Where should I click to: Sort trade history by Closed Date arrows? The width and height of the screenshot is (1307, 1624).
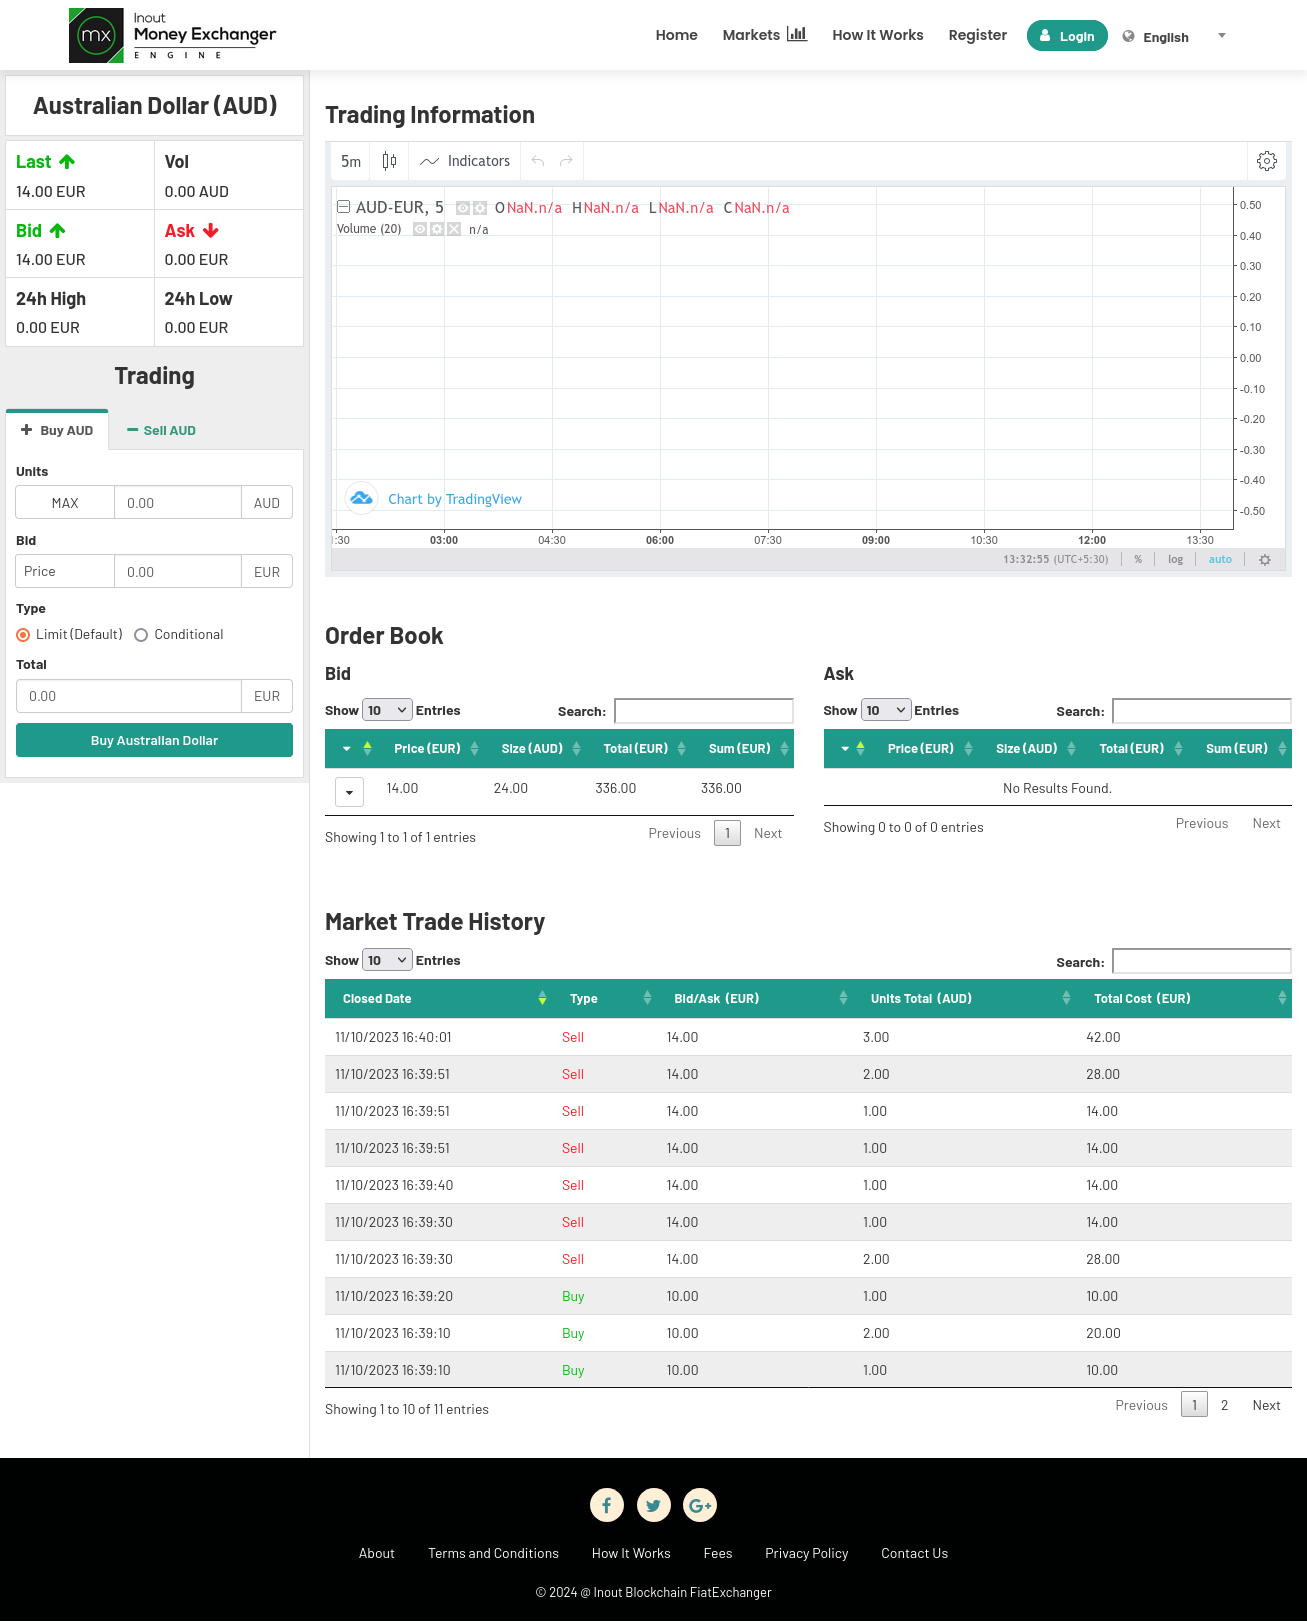[x=542, y=999]
